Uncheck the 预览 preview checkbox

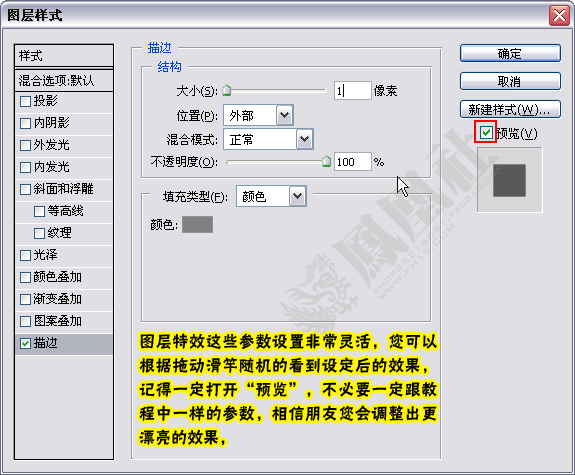pos(486,132)
